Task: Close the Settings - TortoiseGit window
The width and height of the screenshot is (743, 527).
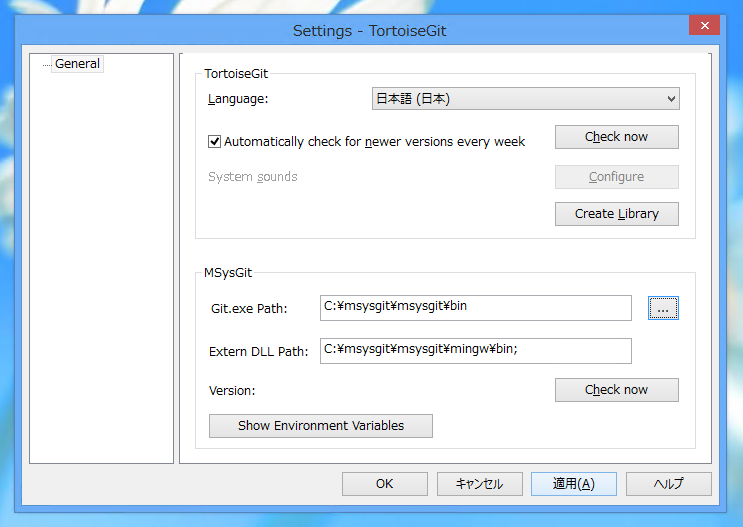Action: click(704, 25)
